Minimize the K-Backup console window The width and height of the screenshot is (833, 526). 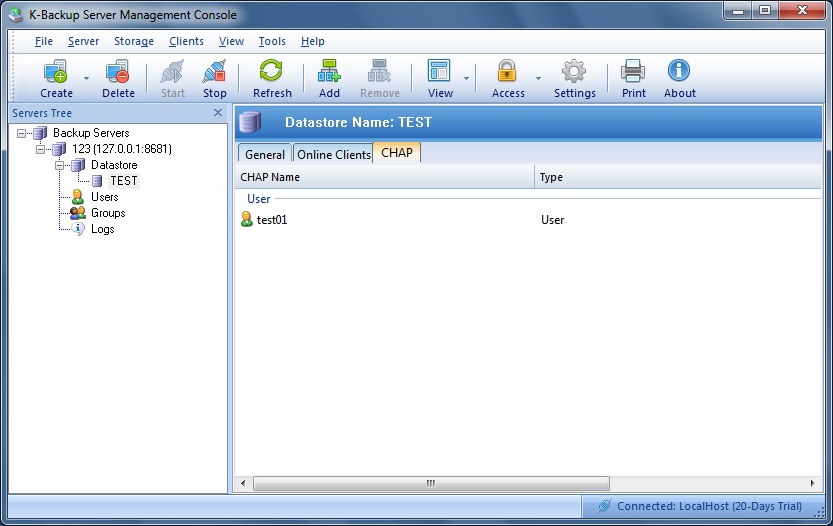click(738, 11)
